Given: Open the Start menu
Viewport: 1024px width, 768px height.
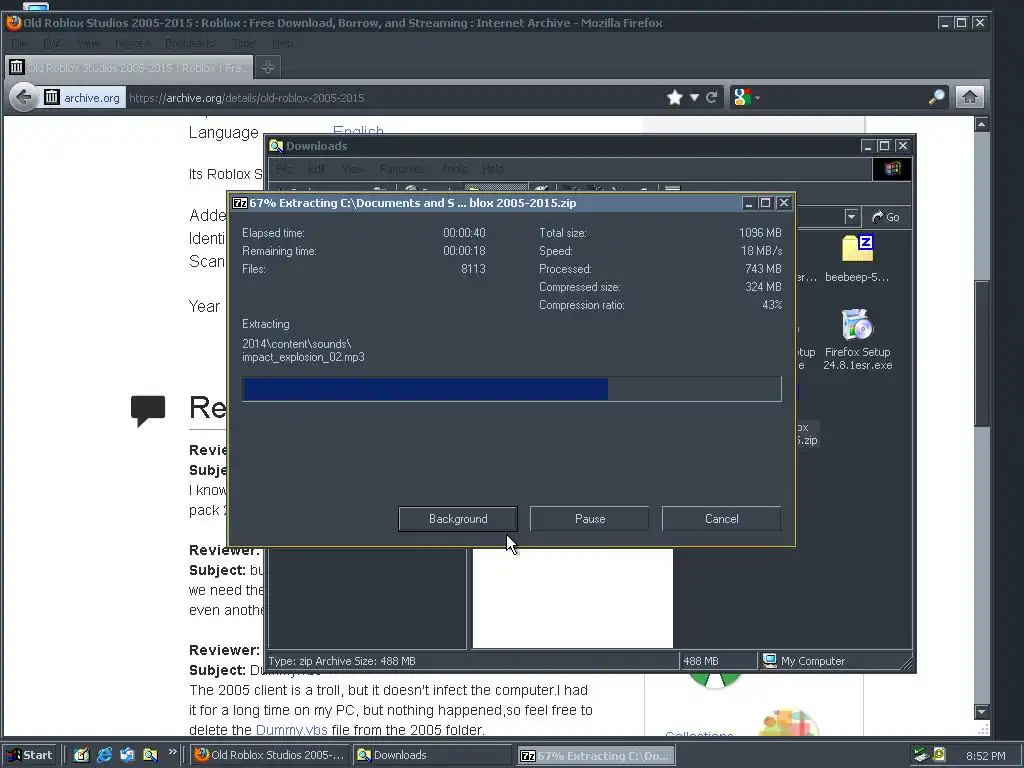Looking at the screenshot, I should pyautogui.click(x=29, y=755).
